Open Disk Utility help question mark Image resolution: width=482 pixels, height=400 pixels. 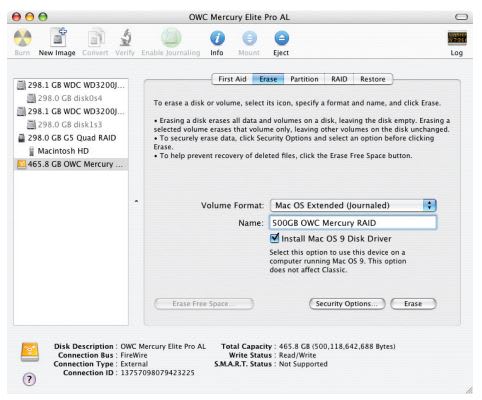pyautogui.click(x=29, y=379)
